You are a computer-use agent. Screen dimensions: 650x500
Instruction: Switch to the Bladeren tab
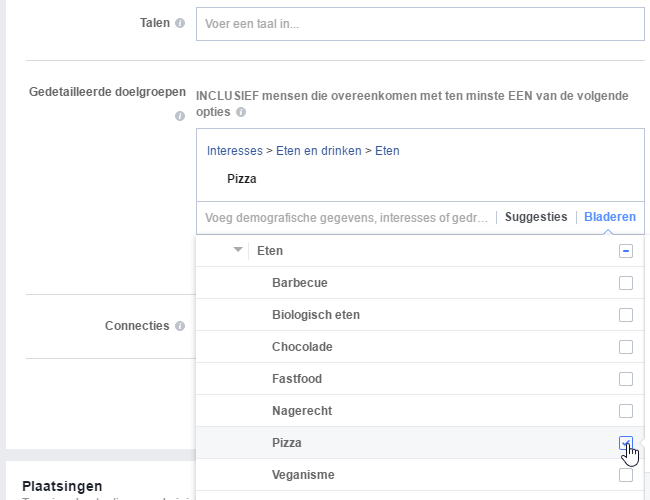pos(609,217)
